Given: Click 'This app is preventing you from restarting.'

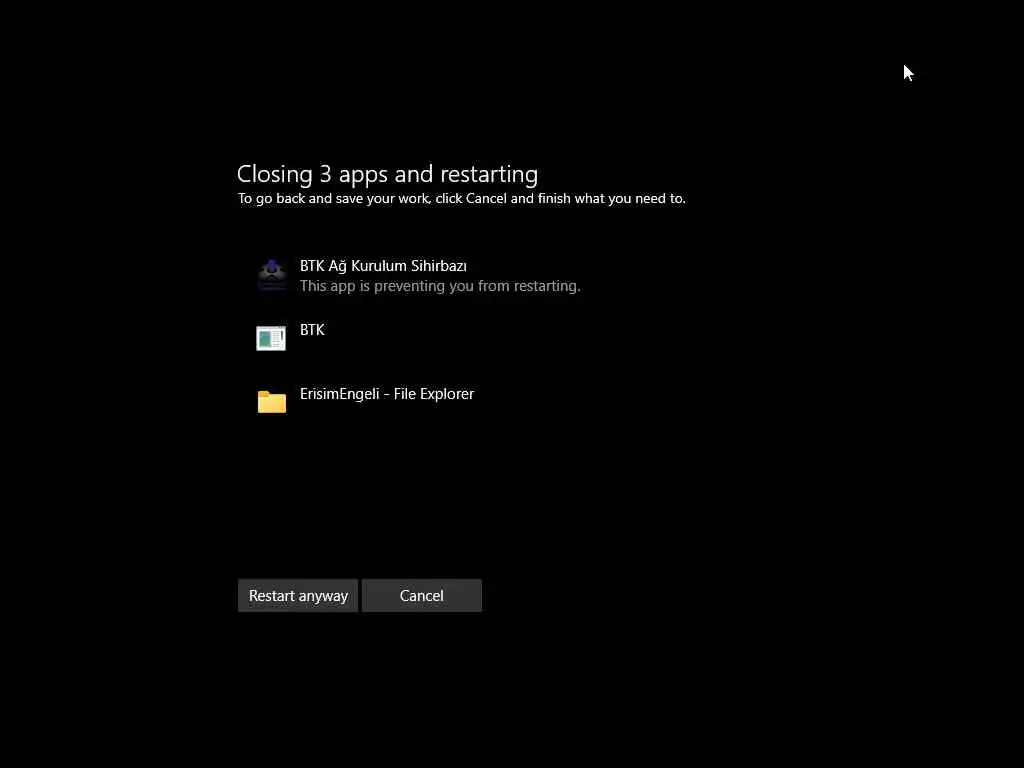Looking at the screenshot, I should coord(440,286).
